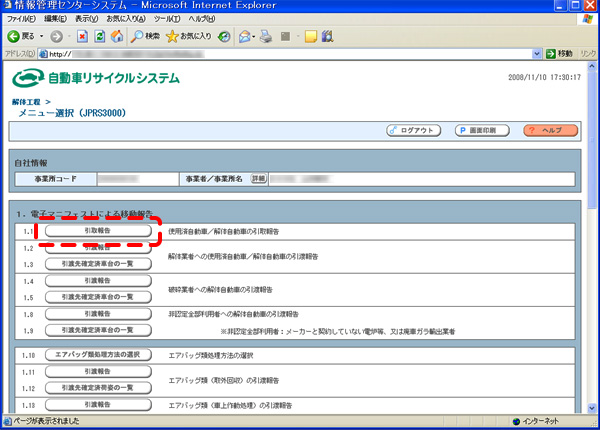Click the vertical scrollbar thumb
The height and width of the screenshot is (430, 600).
[592, 140]
